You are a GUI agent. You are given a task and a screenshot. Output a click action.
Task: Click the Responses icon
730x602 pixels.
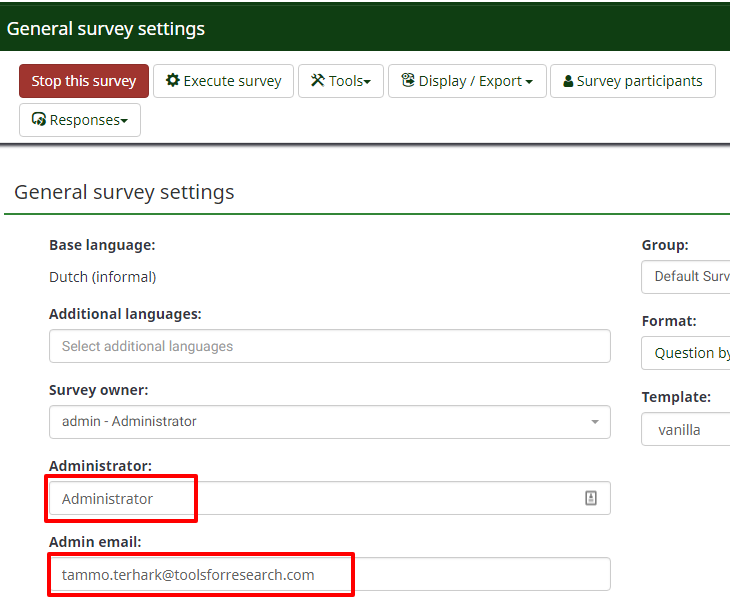point(39,120)
